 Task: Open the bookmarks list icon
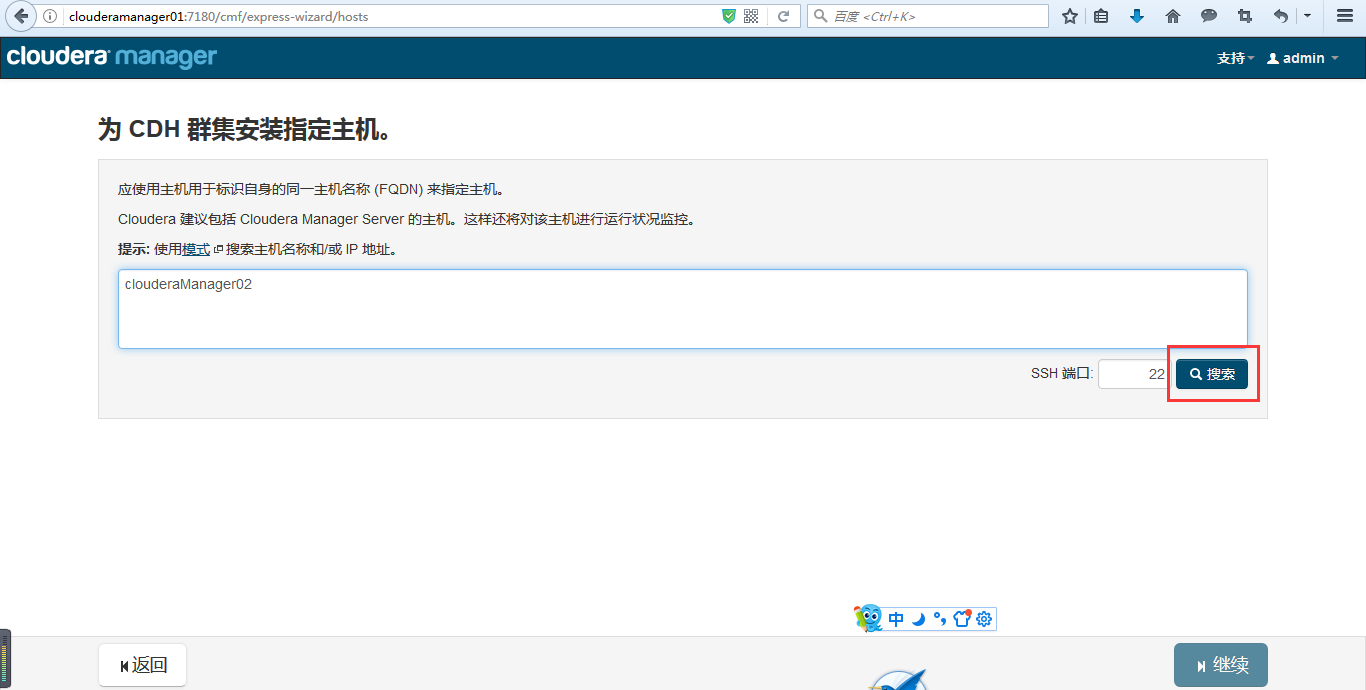click(x=1101, y=16)
